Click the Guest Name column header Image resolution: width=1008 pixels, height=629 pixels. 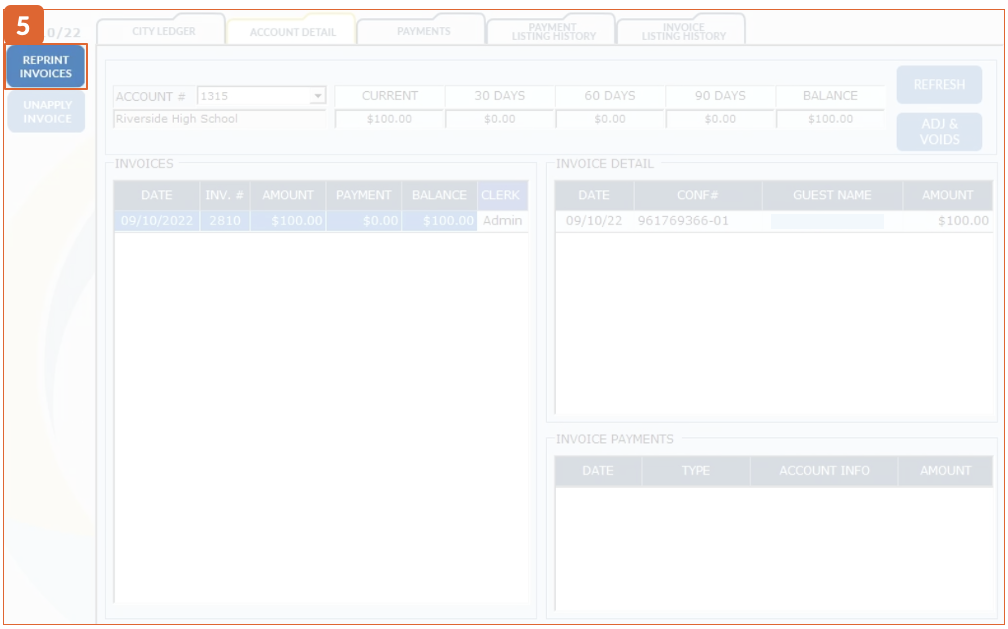[x=832, y=195]
